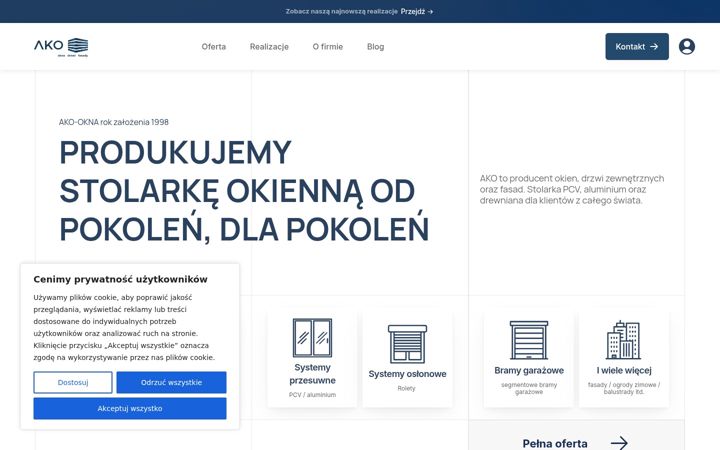Click the text 'AKO-OKNA rok założenia 1998'
The height and width of the screenshot is (450, 720).
(114, 122)
